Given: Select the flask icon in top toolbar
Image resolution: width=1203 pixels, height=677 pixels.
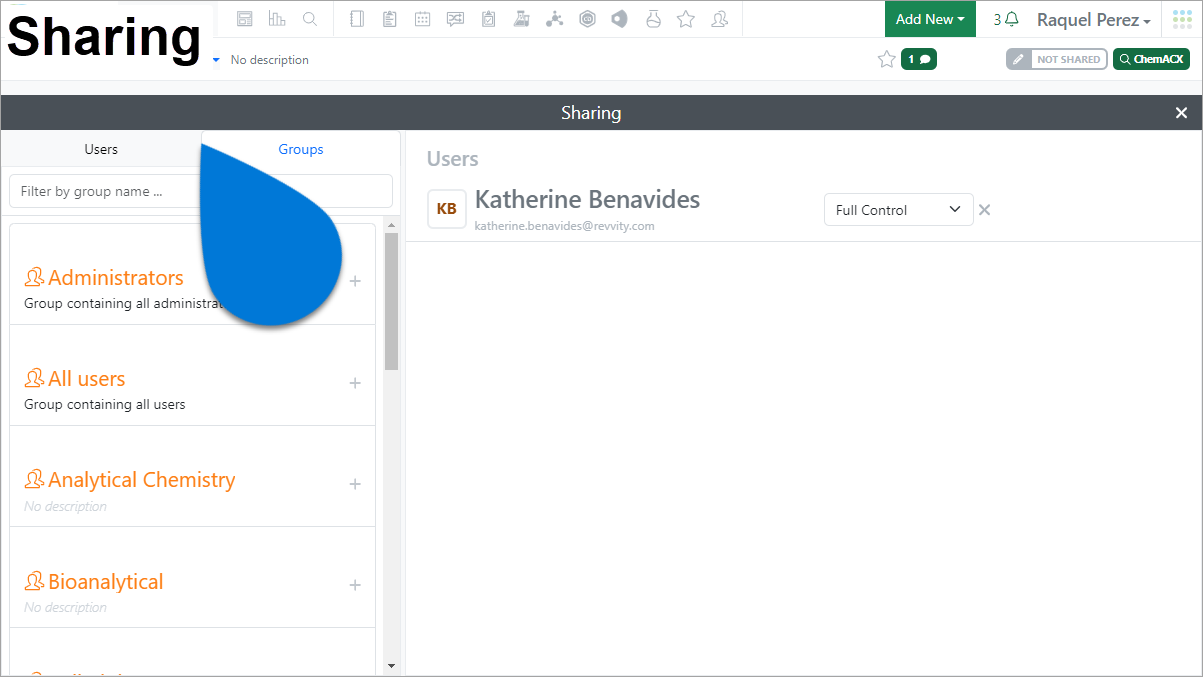Looking at the screenshot, I should pos(653,19).
